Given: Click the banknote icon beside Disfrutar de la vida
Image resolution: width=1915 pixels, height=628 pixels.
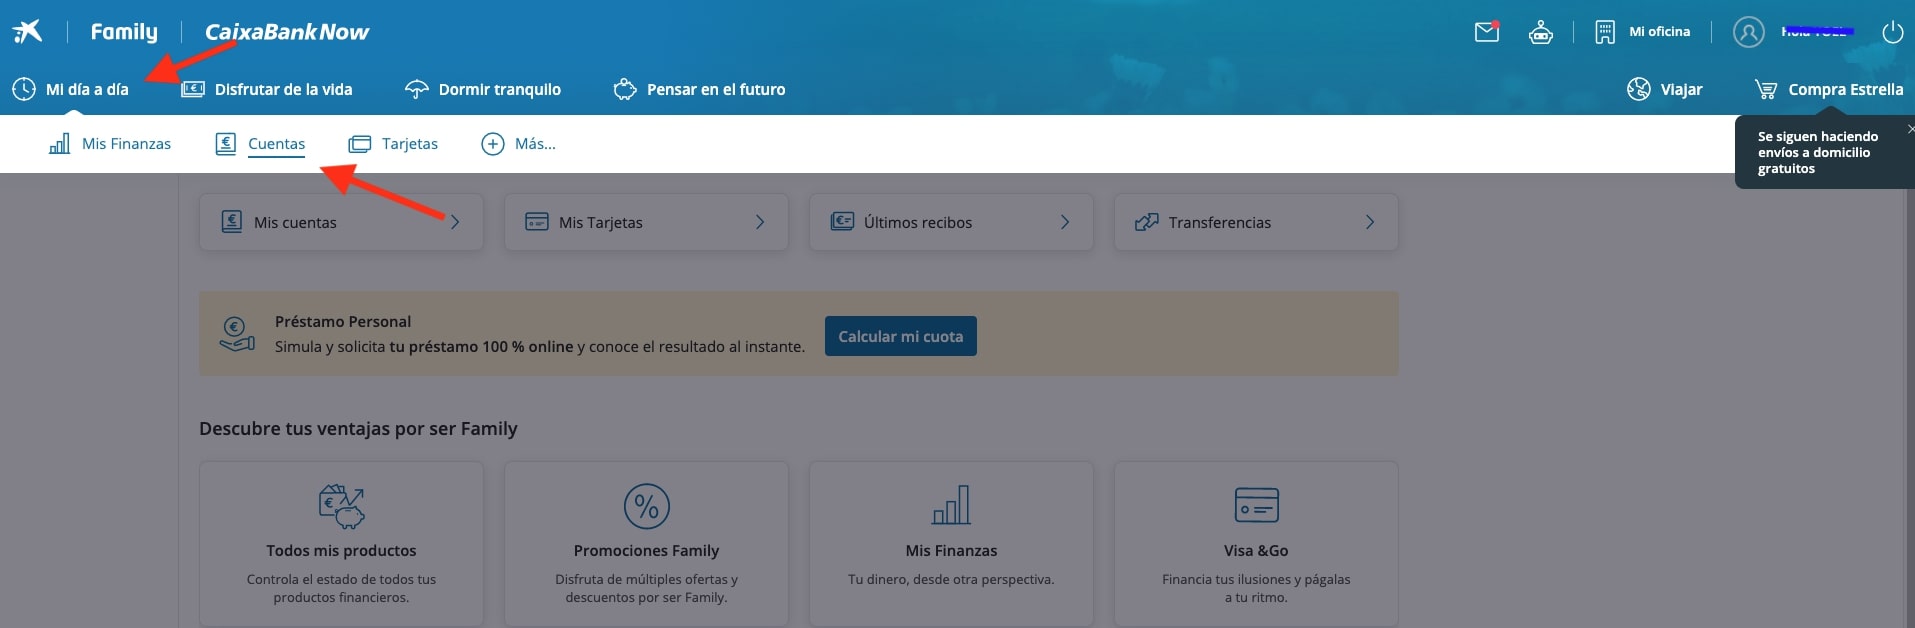Looking at the screenshot, I should pyautogui.click(x=193, y=89).
